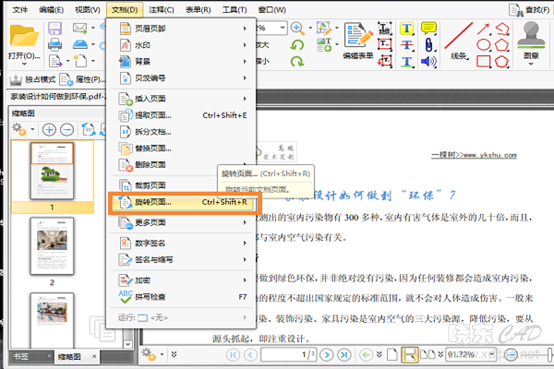554x369 pixels.
Task: Open the zoom percentage dropdown in status bar
Action: (x=491, y=354)
